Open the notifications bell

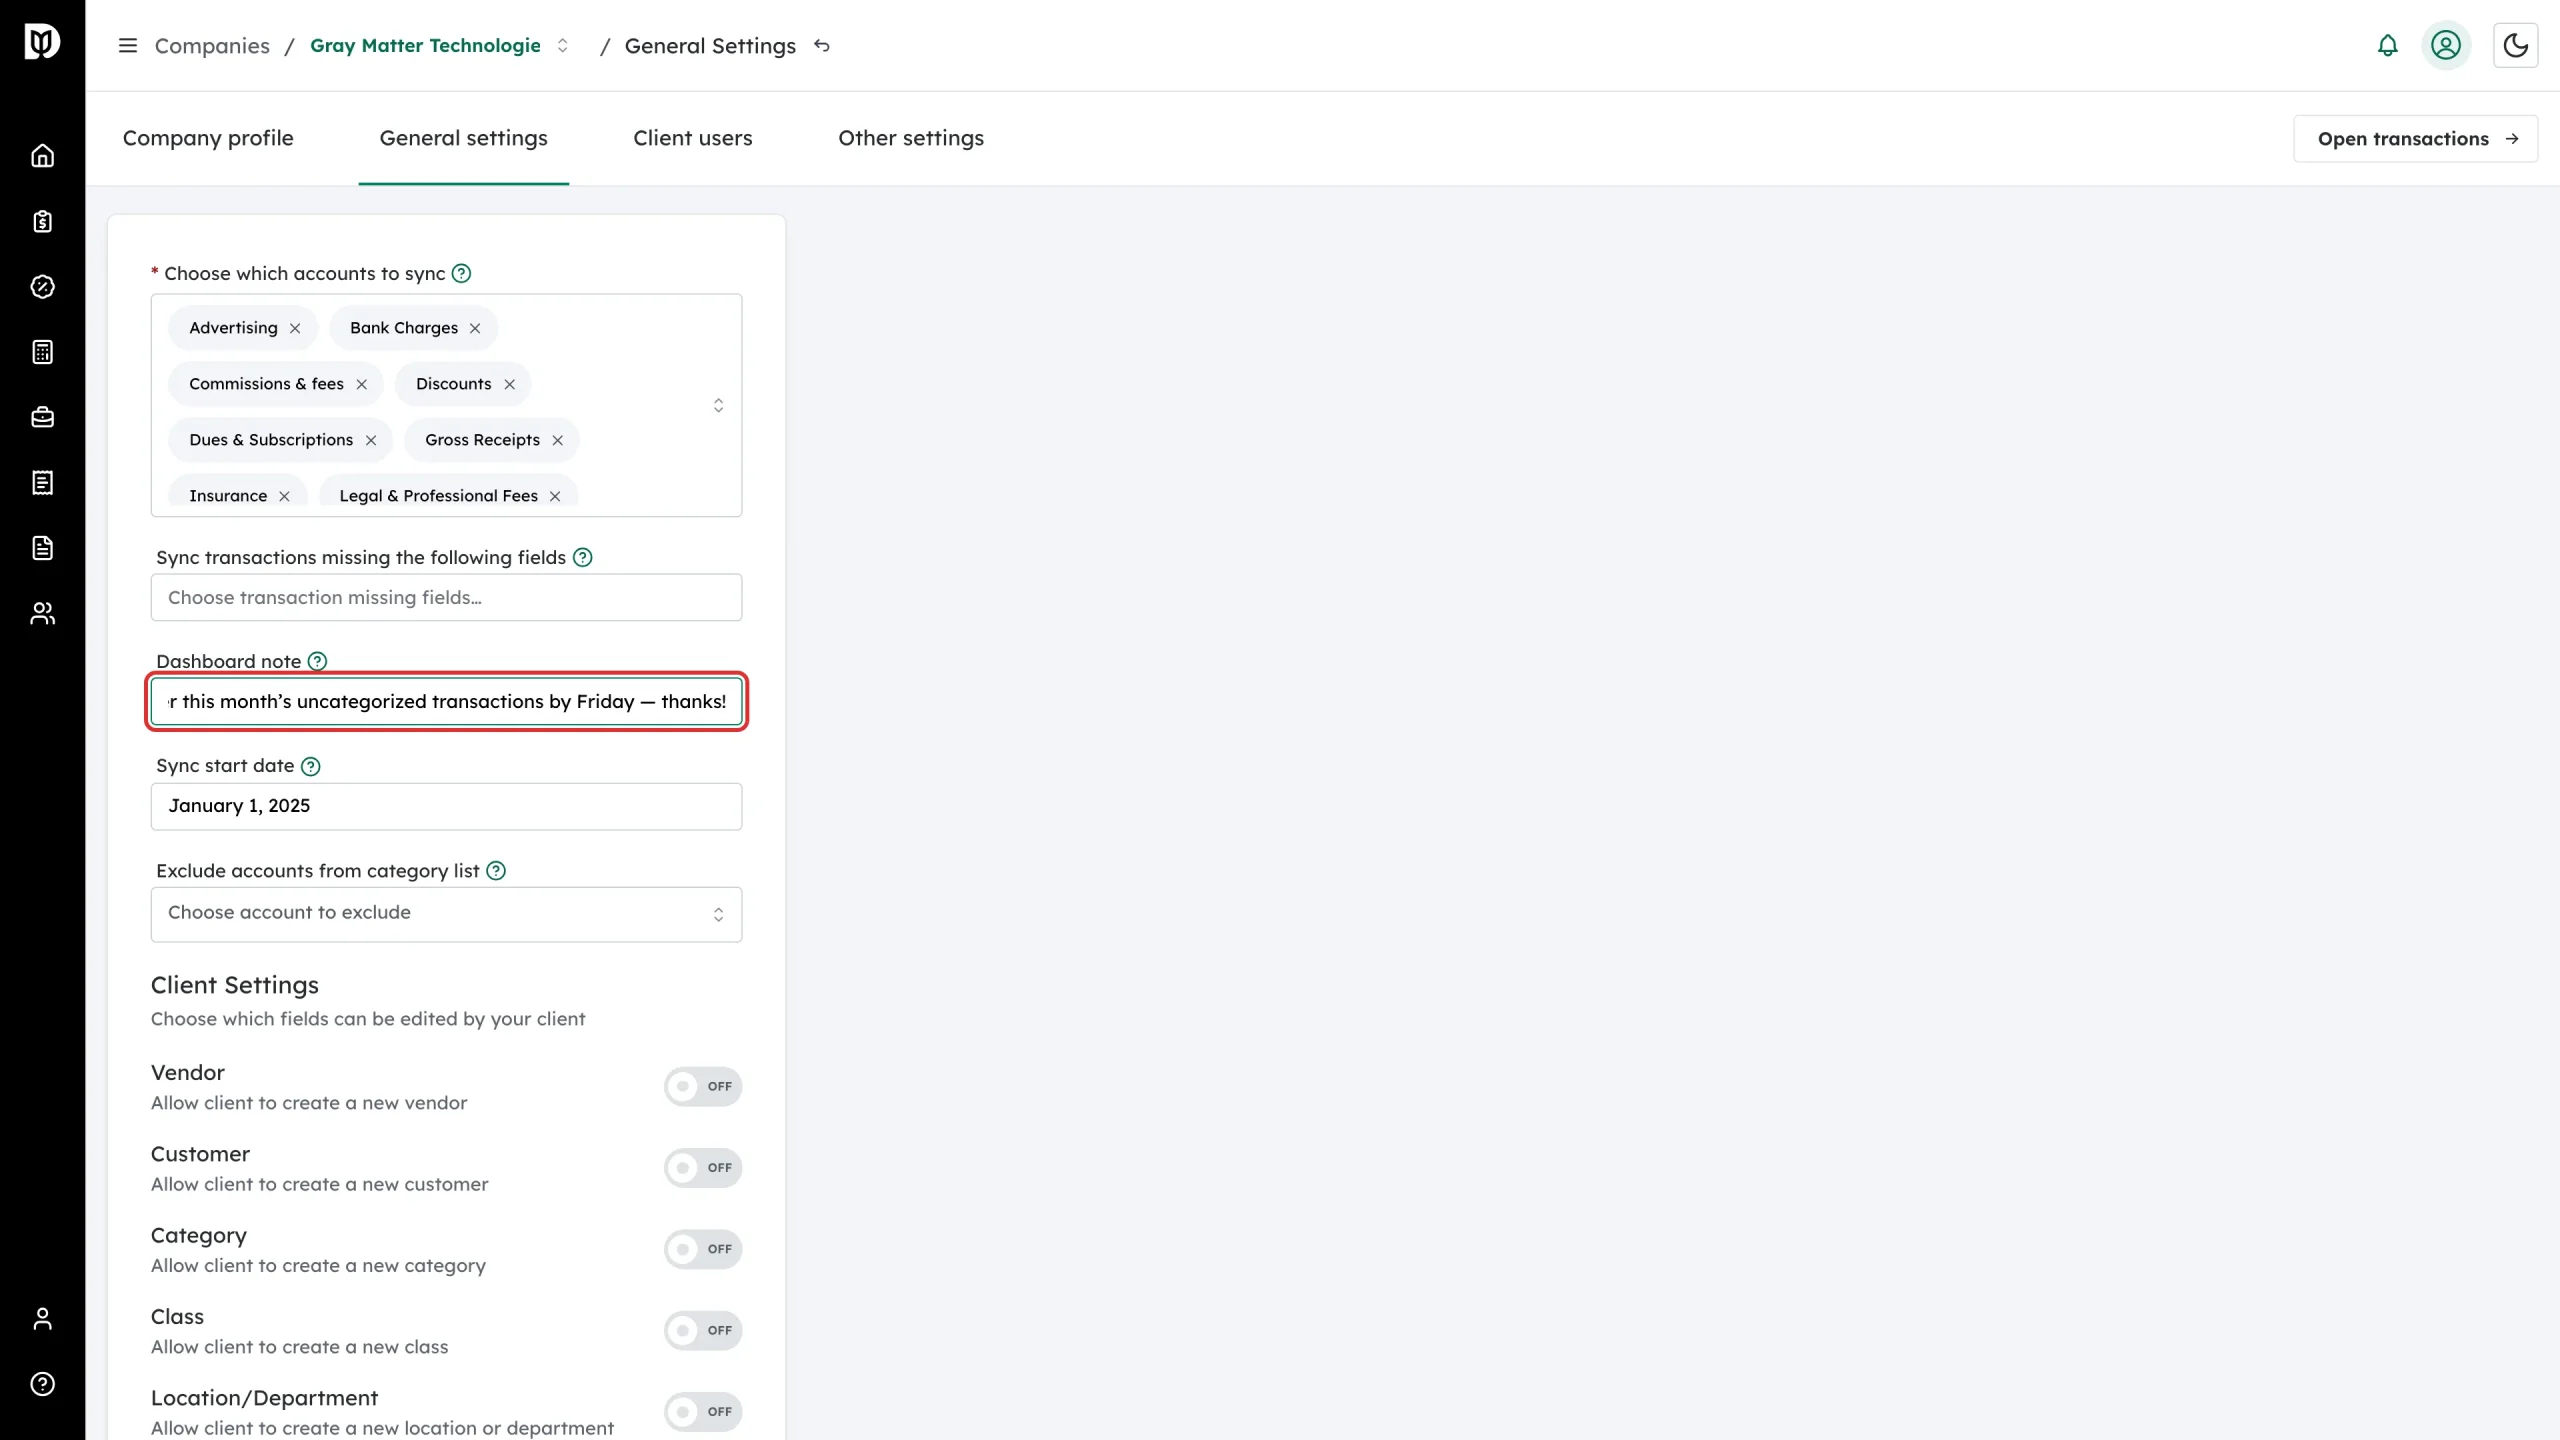(2387, 45)
